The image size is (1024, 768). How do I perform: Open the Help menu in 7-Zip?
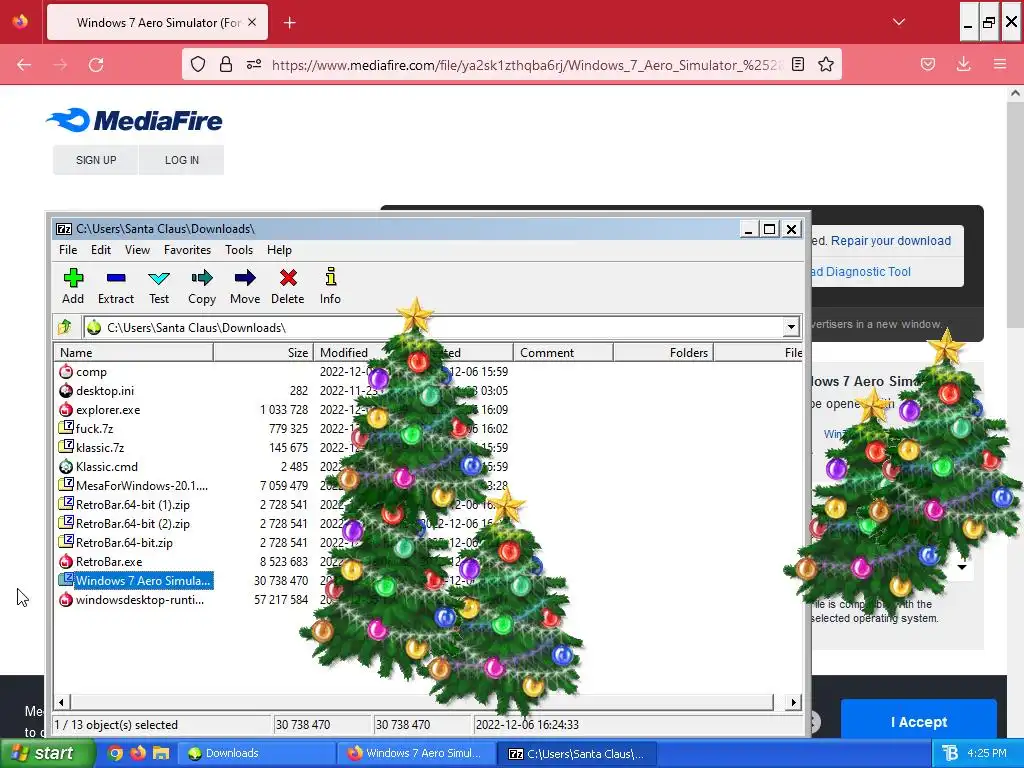pos(279,250)
